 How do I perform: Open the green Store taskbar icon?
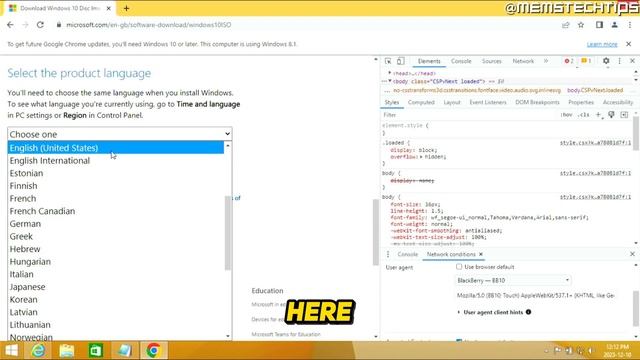pyautogui.click(x=96, y=351)
